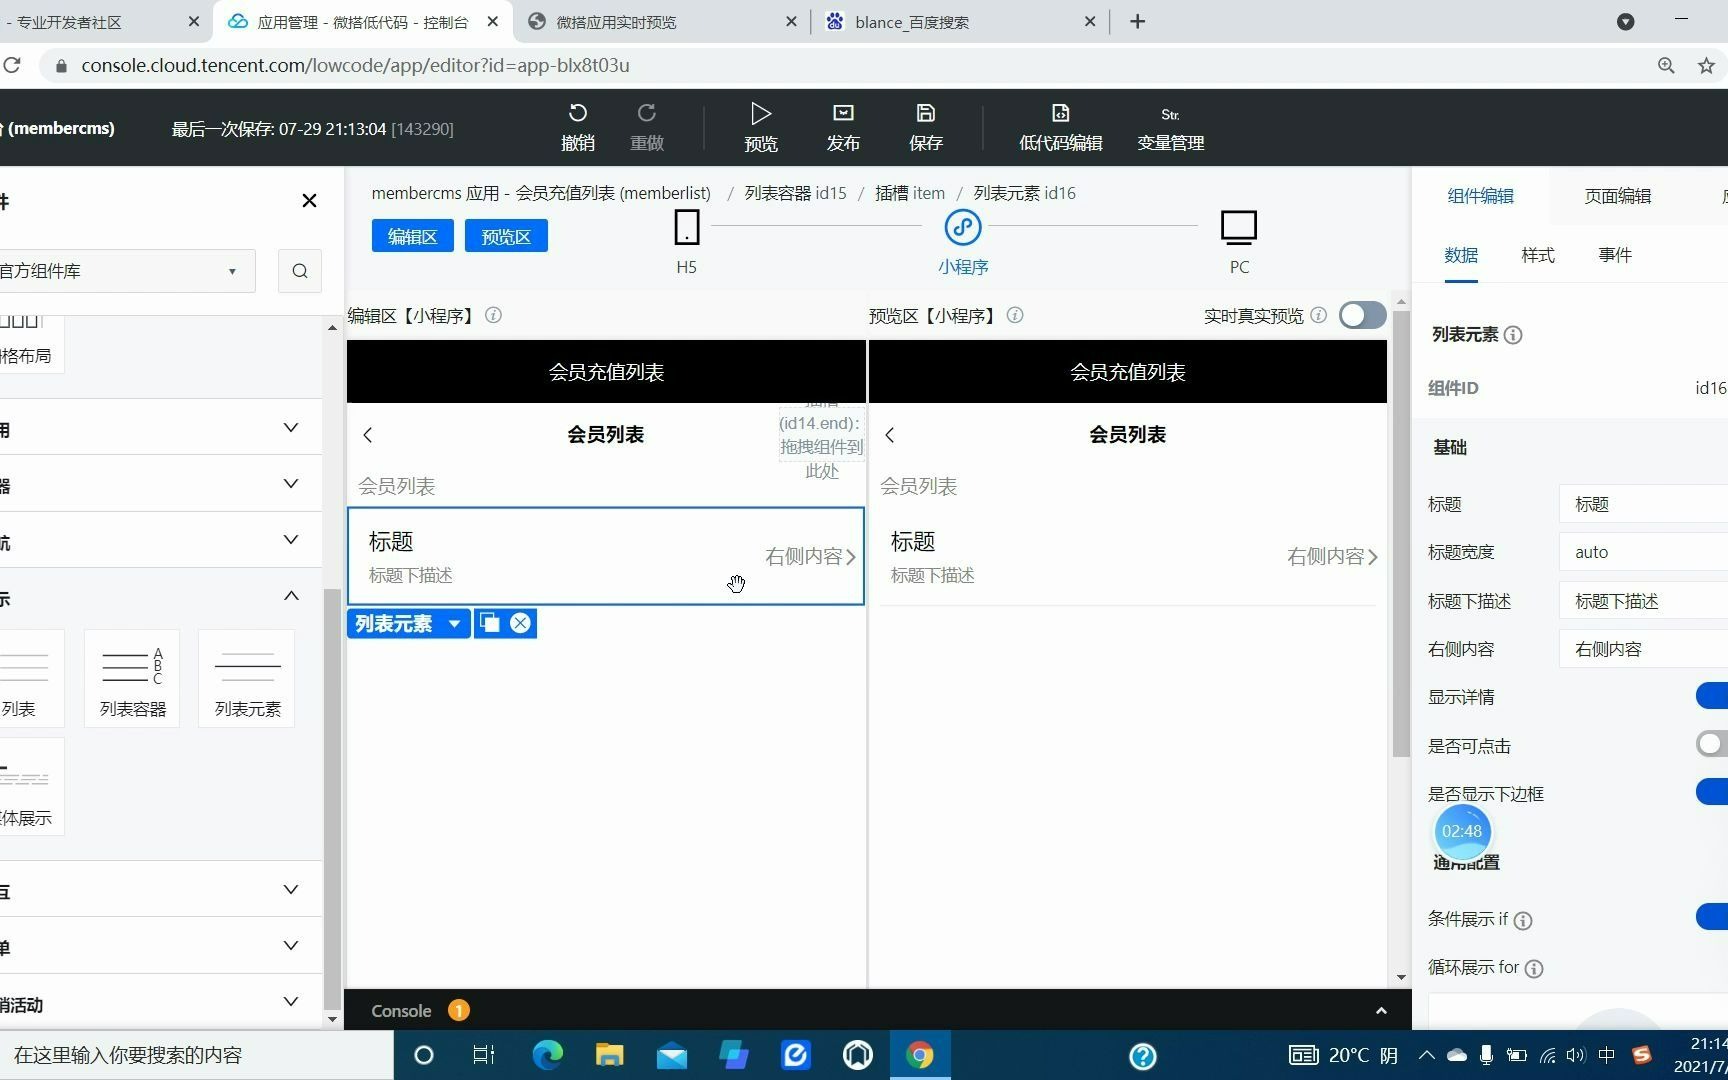Search components with magnifier icon
Image resolution: width=1728 pixels, height=1080 pixels.
click(x=300, y=271)
